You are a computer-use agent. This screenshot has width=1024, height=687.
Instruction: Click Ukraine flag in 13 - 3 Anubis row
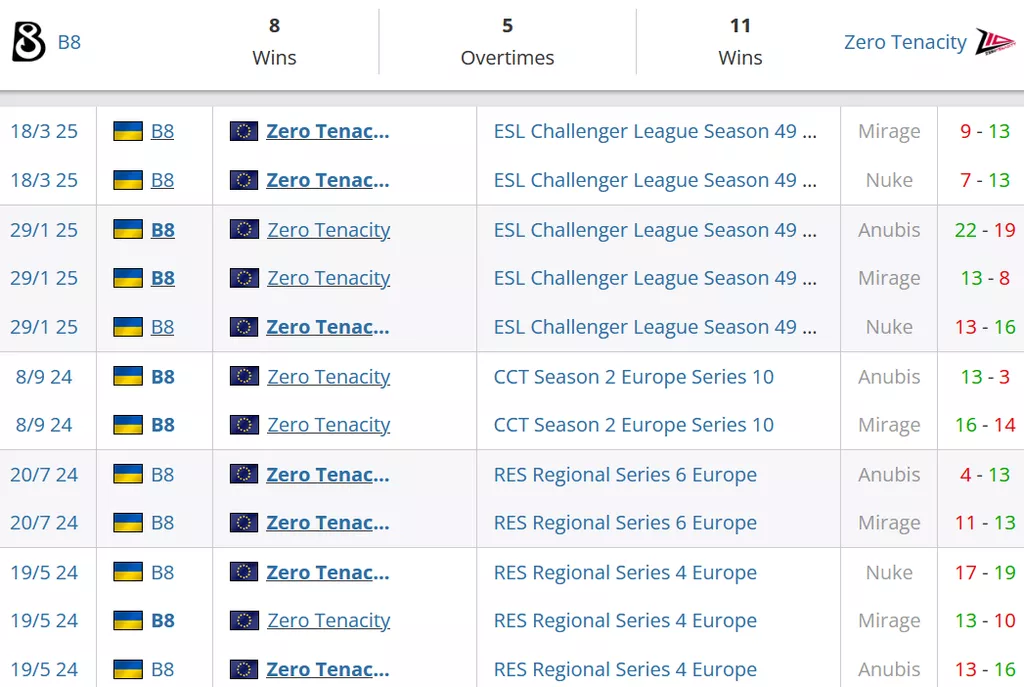point(128,376)
